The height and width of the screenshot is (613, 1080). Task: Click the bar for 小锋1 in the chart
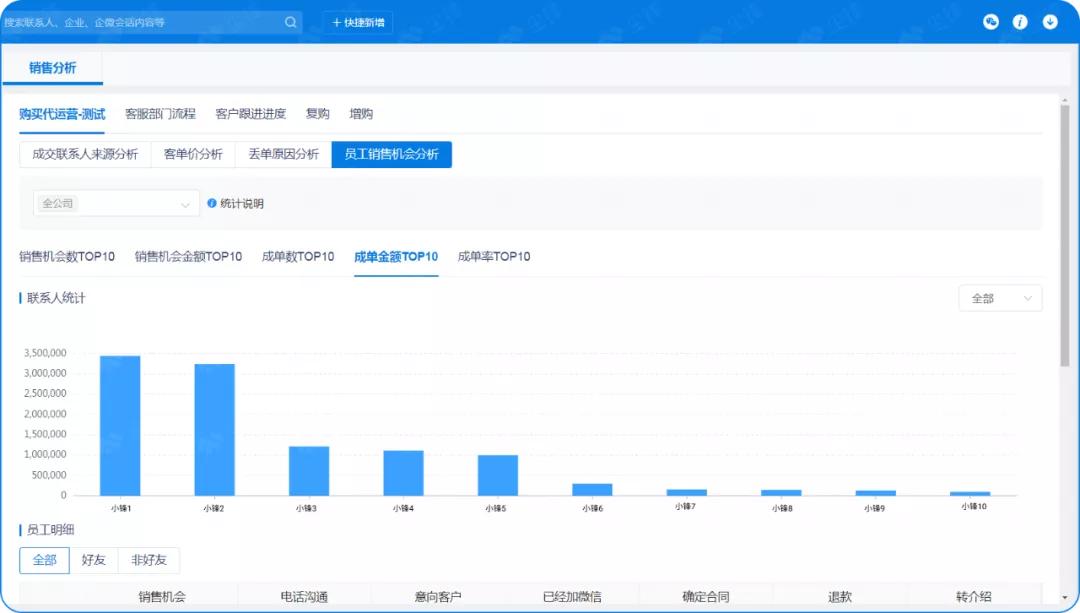tap(118, 425)
